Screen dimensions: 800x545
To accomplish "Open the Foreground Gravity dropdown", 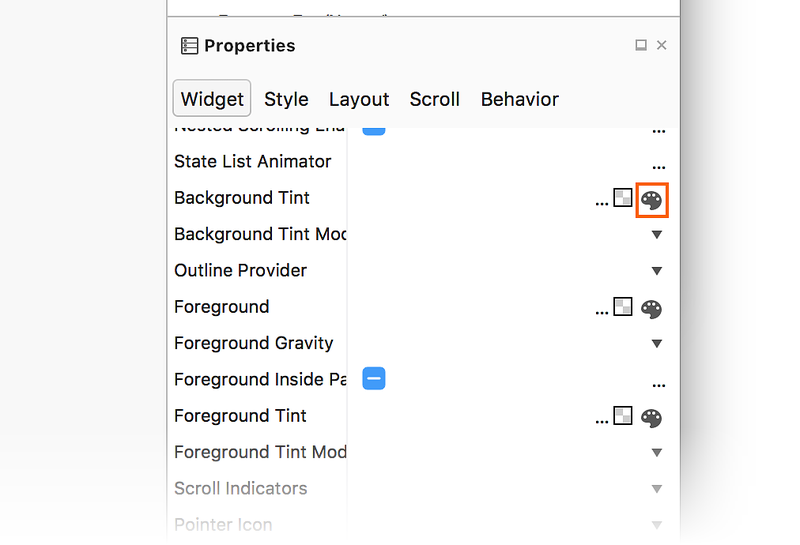I will pyautogui.click(x=657, y=344).
